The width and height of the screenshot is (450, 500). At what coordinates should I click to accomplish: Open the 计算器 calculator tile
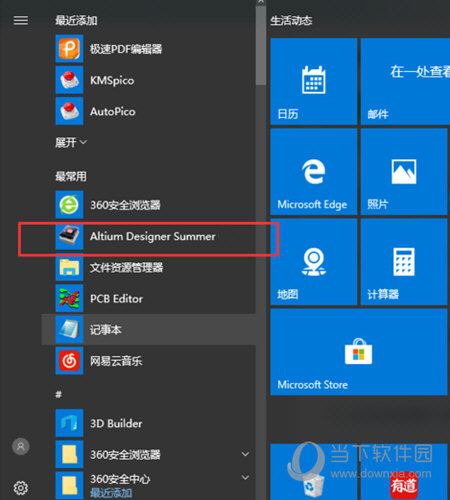(404, 262)
